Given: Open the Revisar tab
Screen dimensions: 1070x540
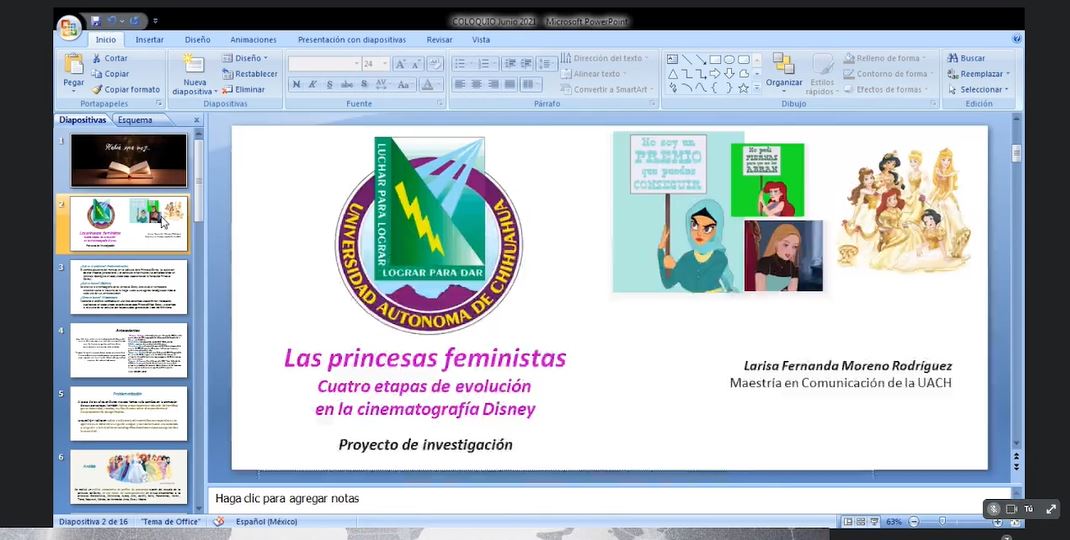Looking at the screenshot, I should [x=439, y=40].
